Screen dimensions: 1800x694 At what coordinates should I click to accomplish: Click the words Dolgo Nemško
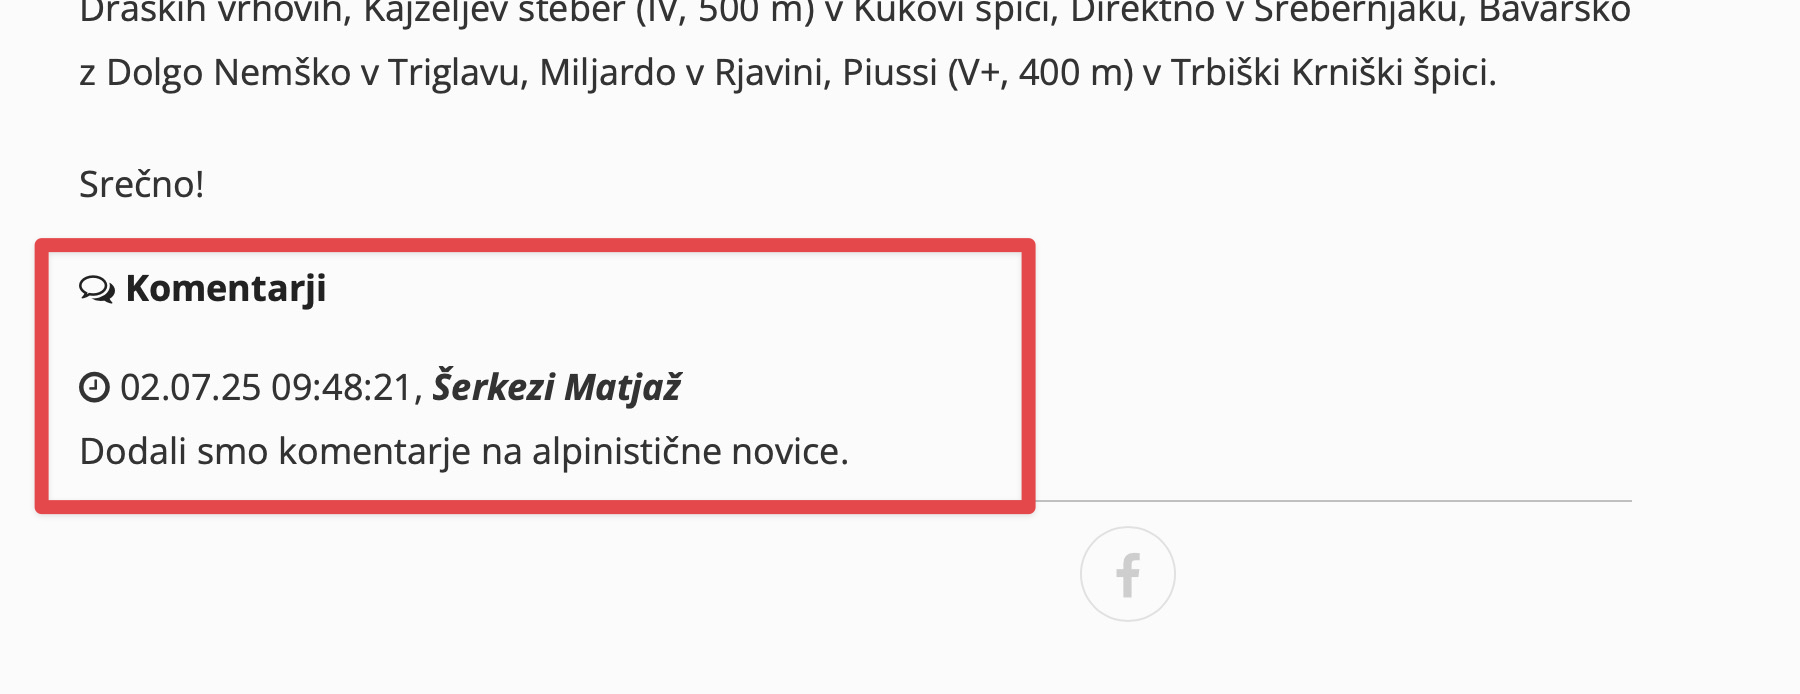[x=229, y=73]
